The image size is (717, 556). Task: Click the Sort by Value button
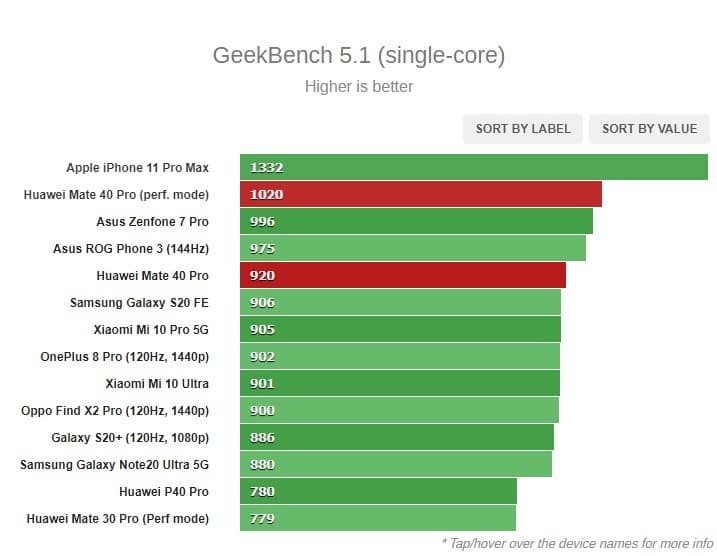649,128
